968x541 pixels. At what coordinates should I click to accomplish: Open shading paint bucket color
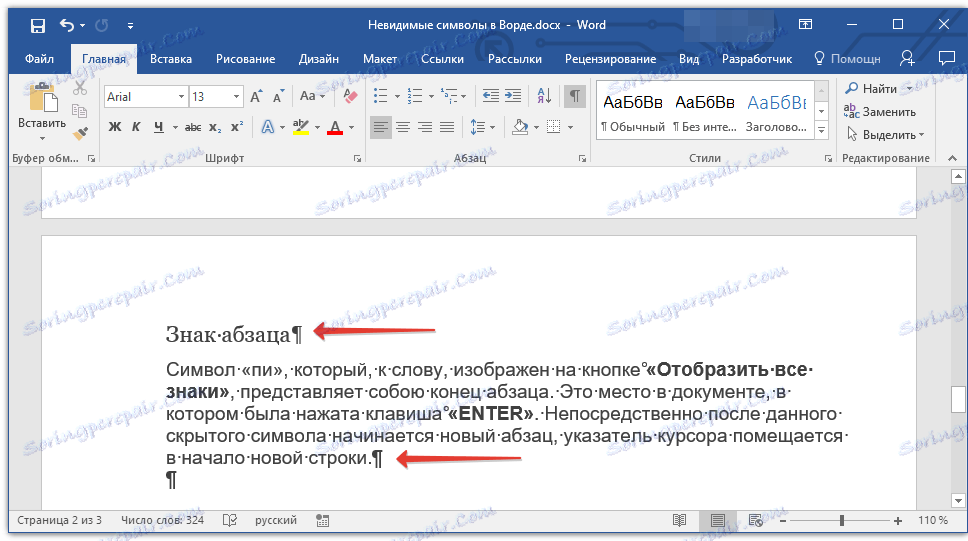[520, 127]
